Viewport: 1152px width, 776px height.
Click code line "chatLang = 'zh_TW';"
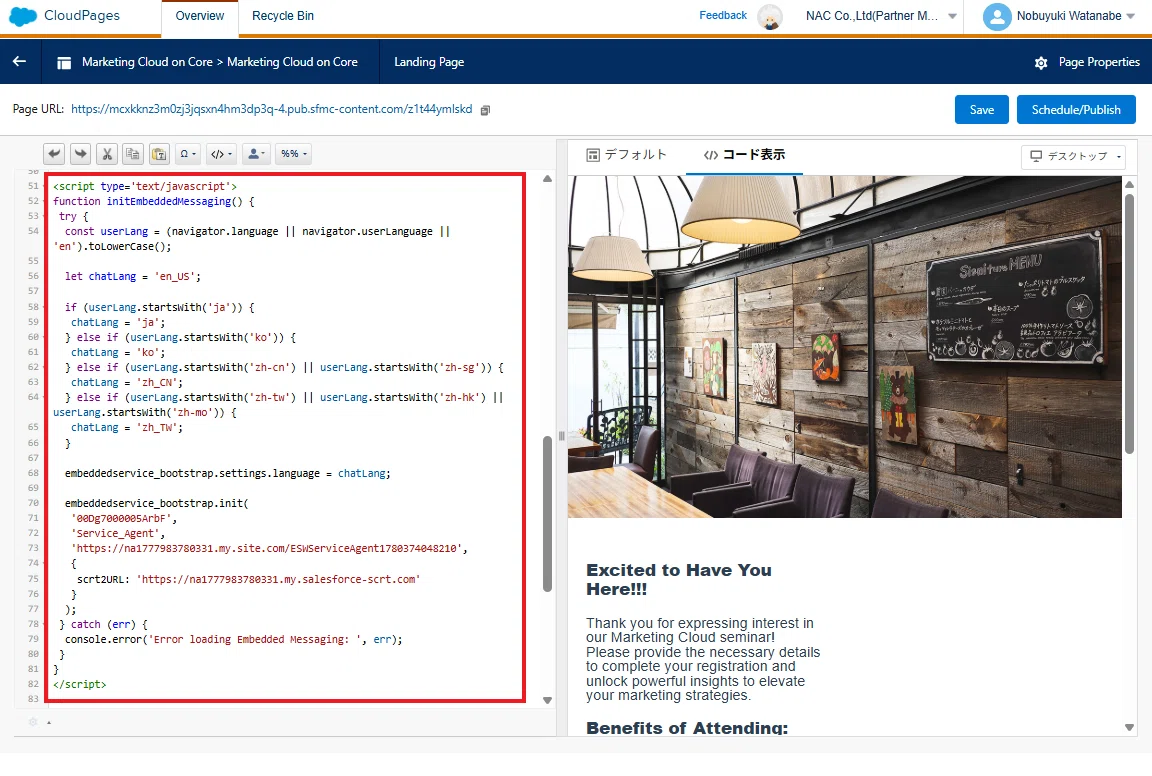coord(127,427)
